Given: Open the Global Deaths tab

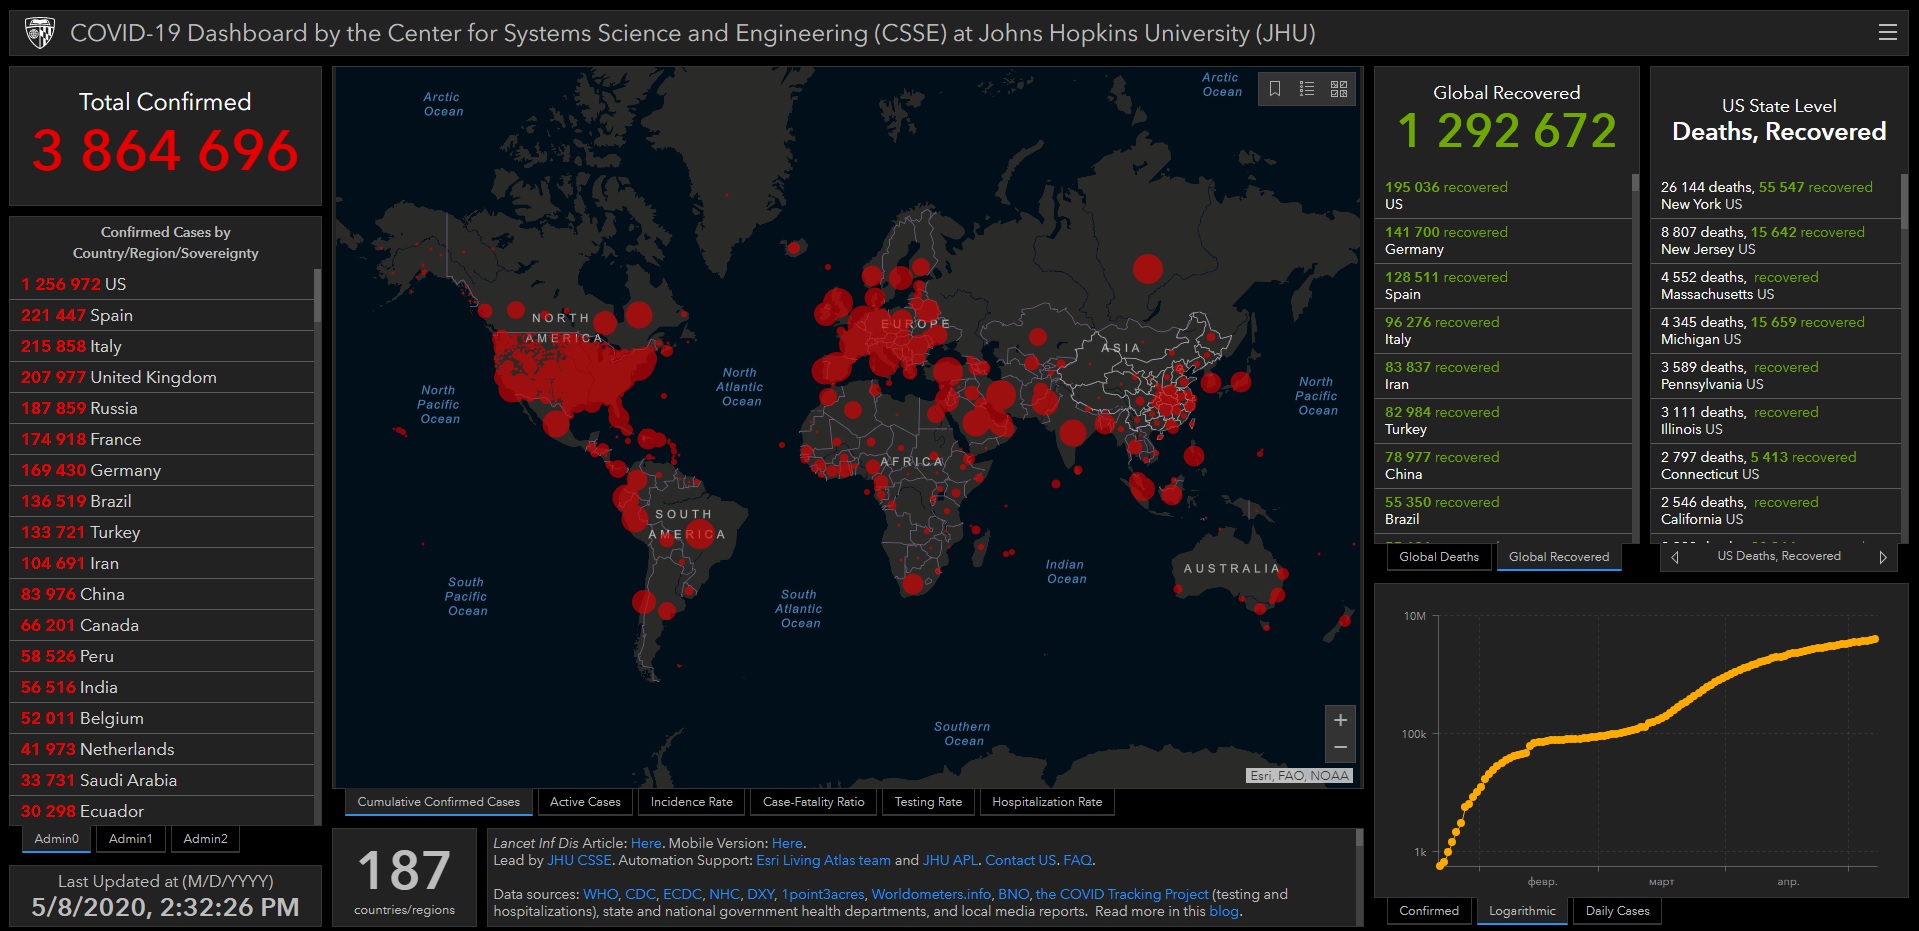Looking at the screenshot, I should coord(1438,557).
